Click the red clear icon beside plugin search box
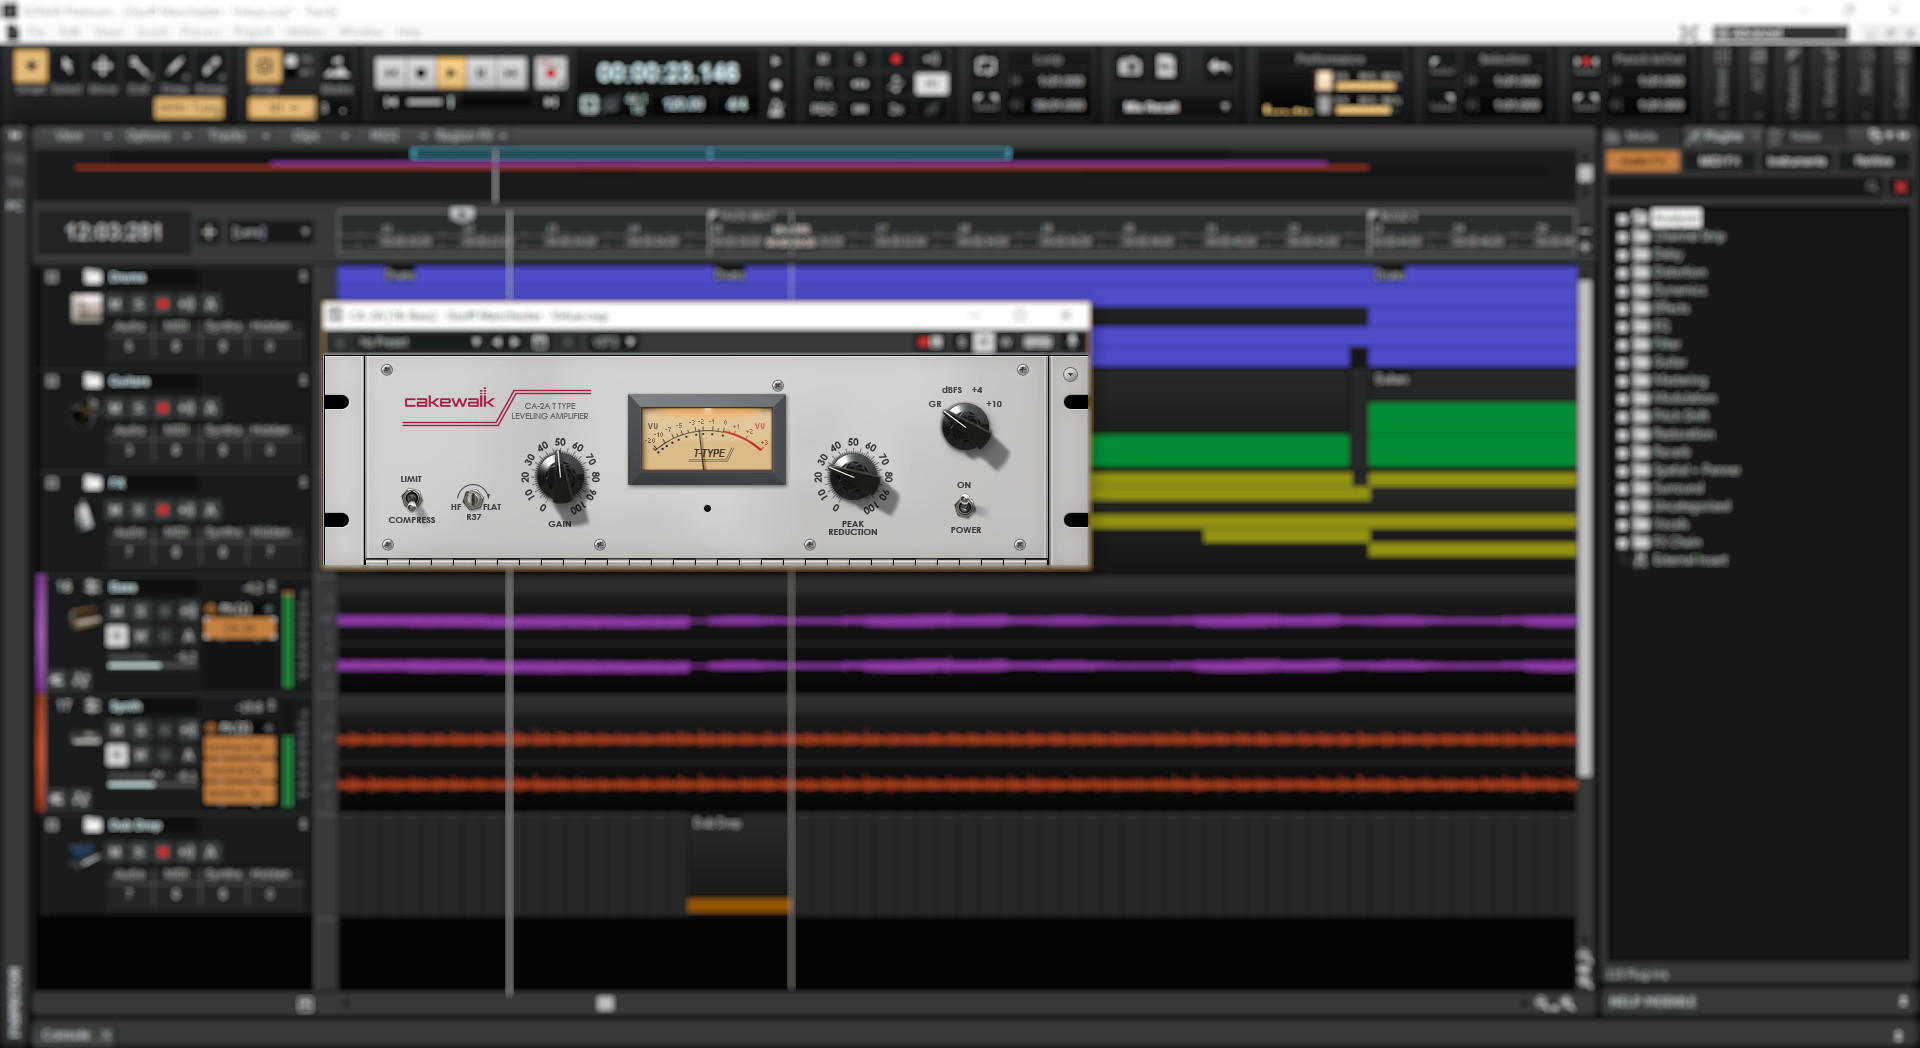This screenshot has width=1920, height=1048. [1902, 187]
